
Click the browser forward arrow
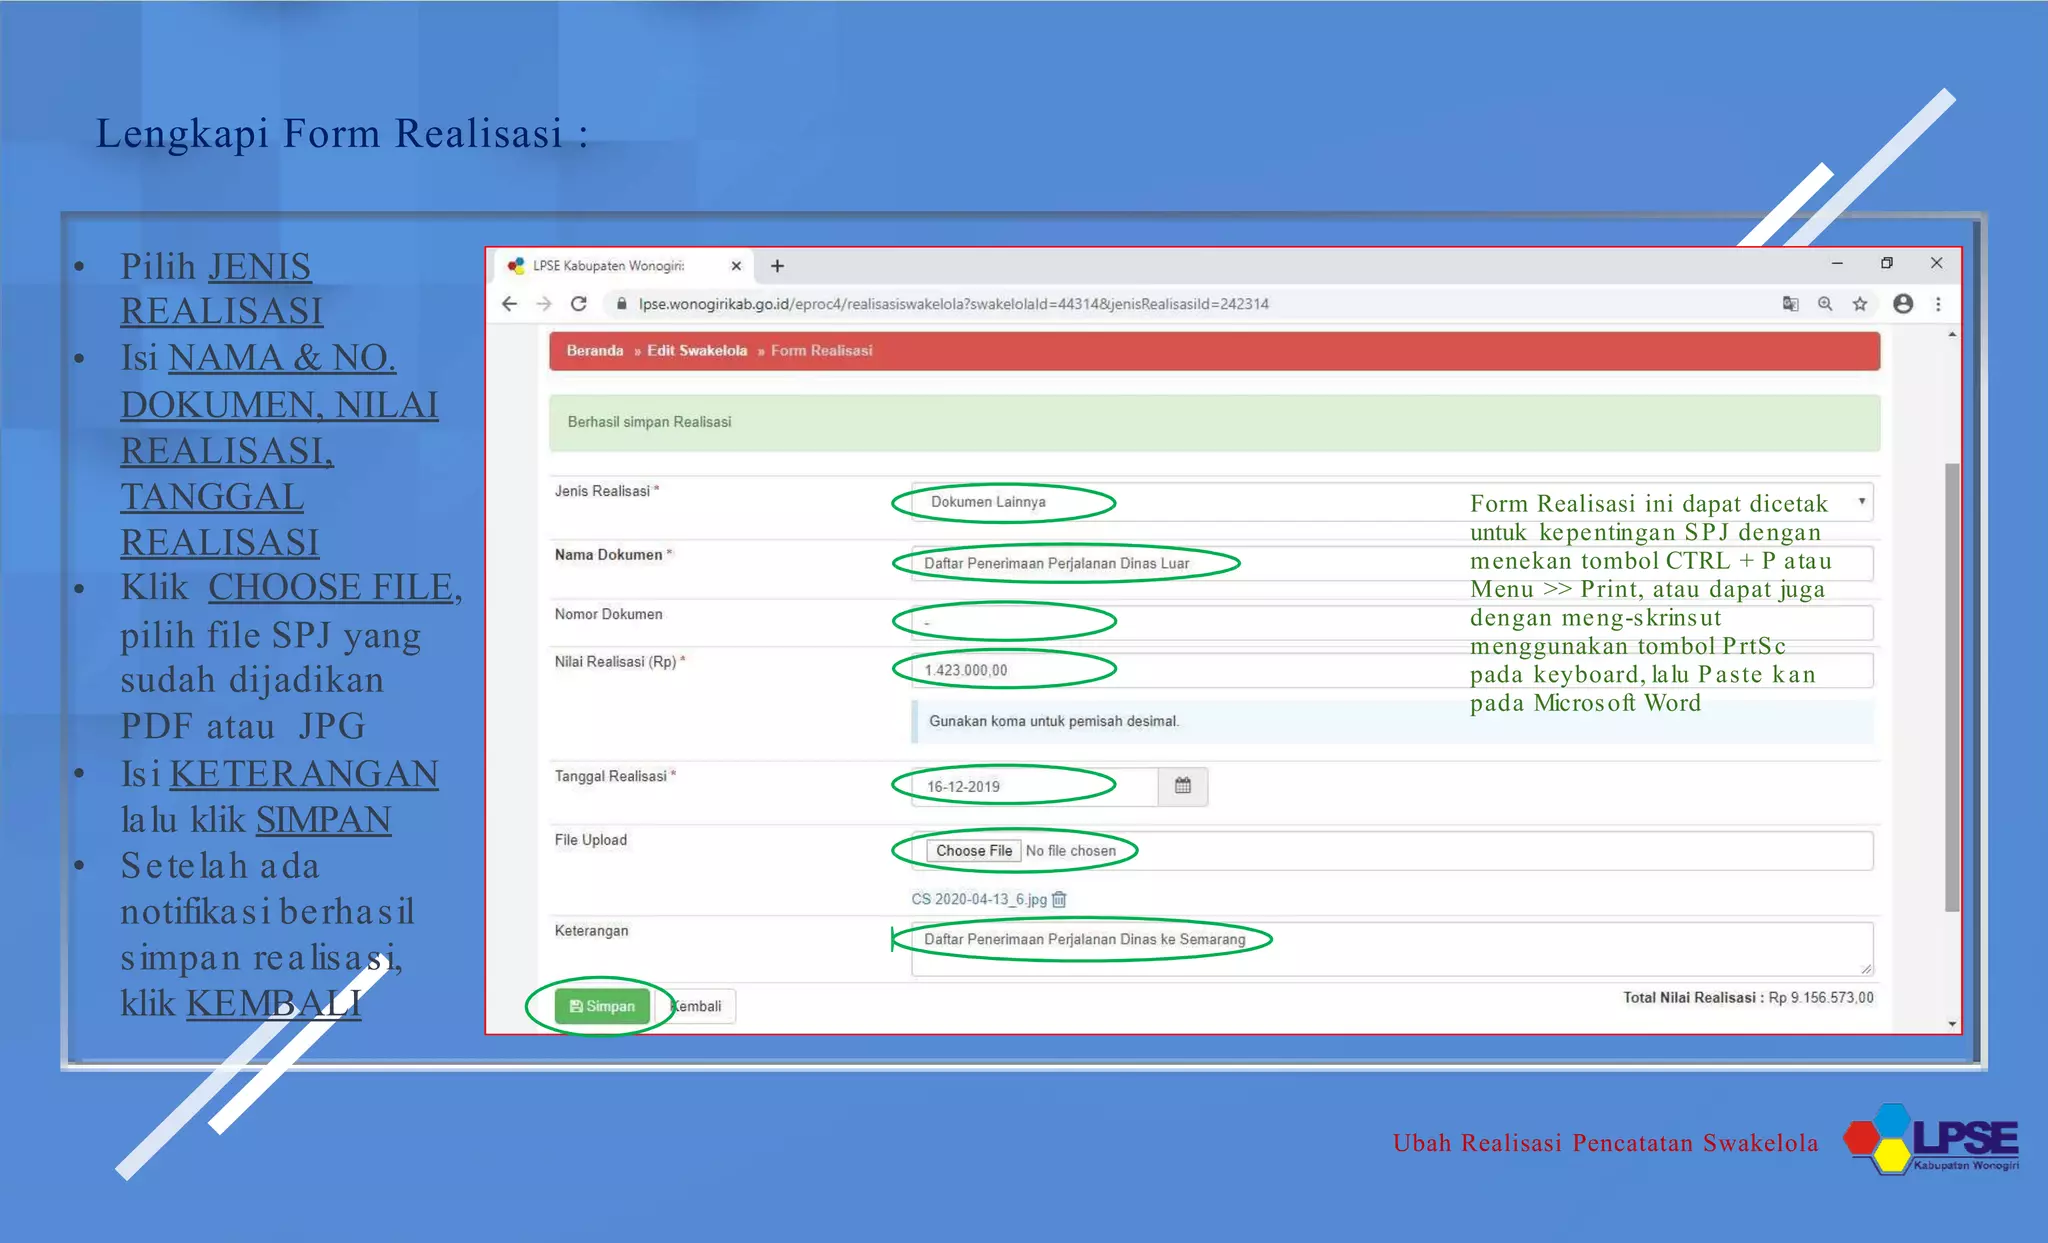point(544,304)
